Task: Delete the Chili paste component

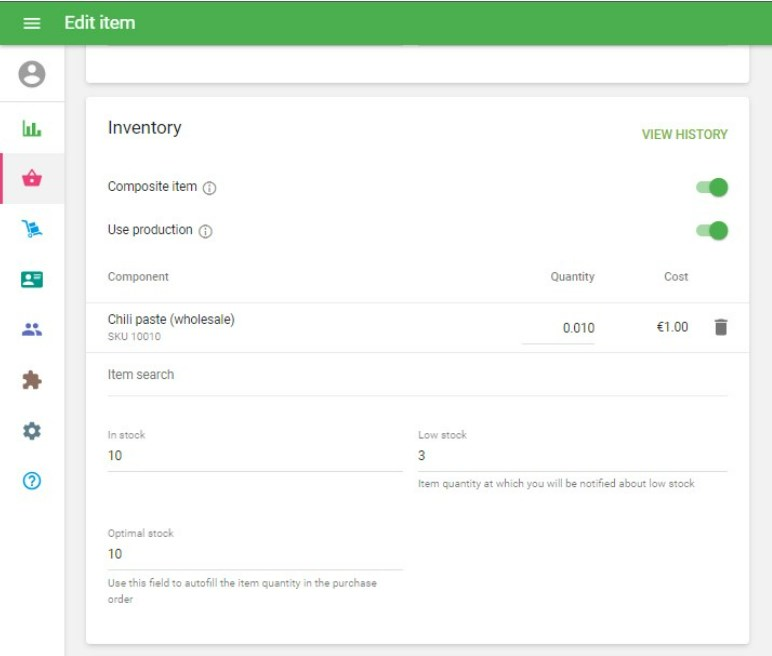Action: (721, 327)
